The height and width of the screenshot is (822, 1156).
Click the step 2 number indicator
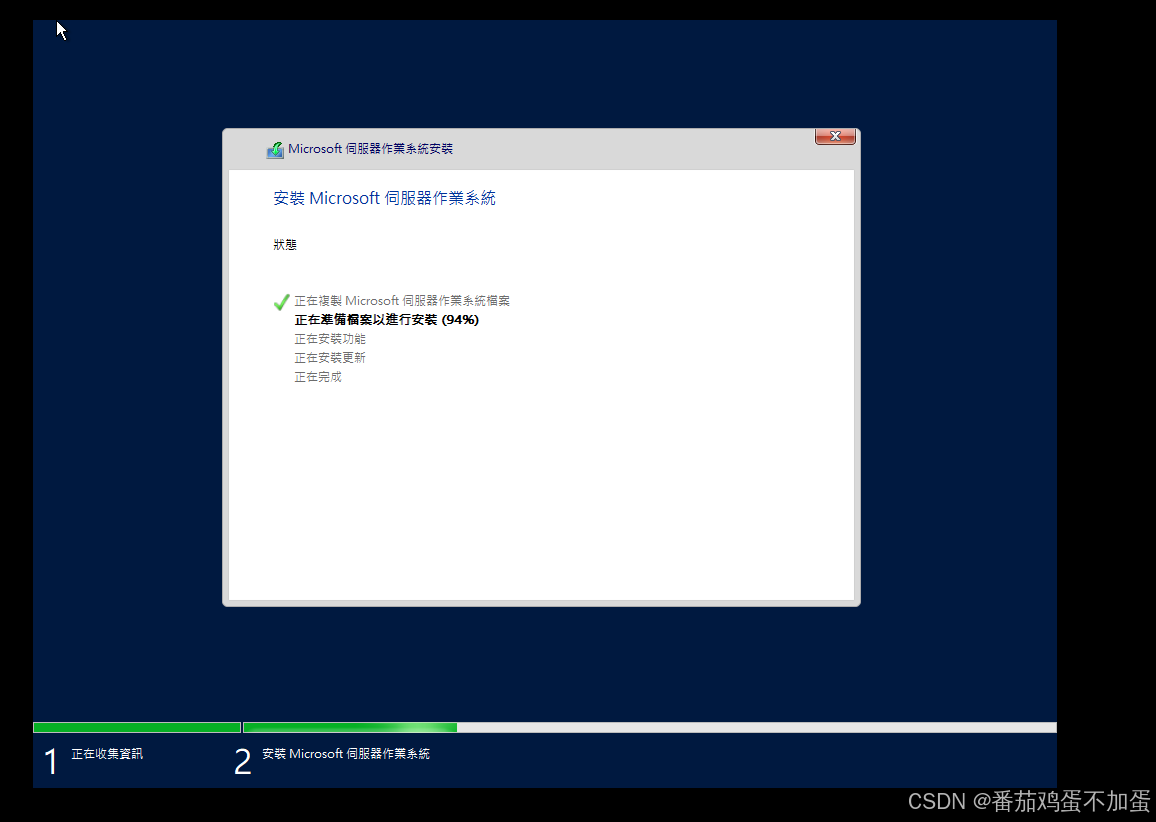(242, 761)
